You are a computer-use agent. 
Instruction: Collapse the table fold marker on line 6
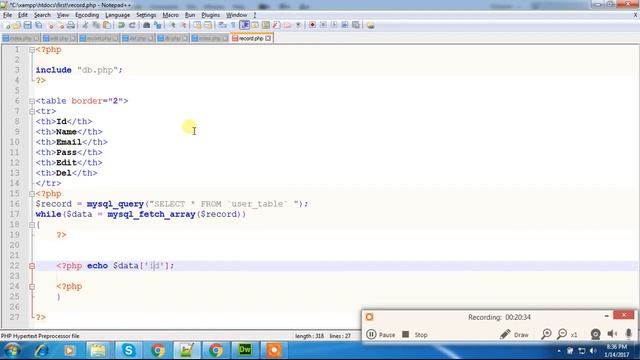[32, 101]
